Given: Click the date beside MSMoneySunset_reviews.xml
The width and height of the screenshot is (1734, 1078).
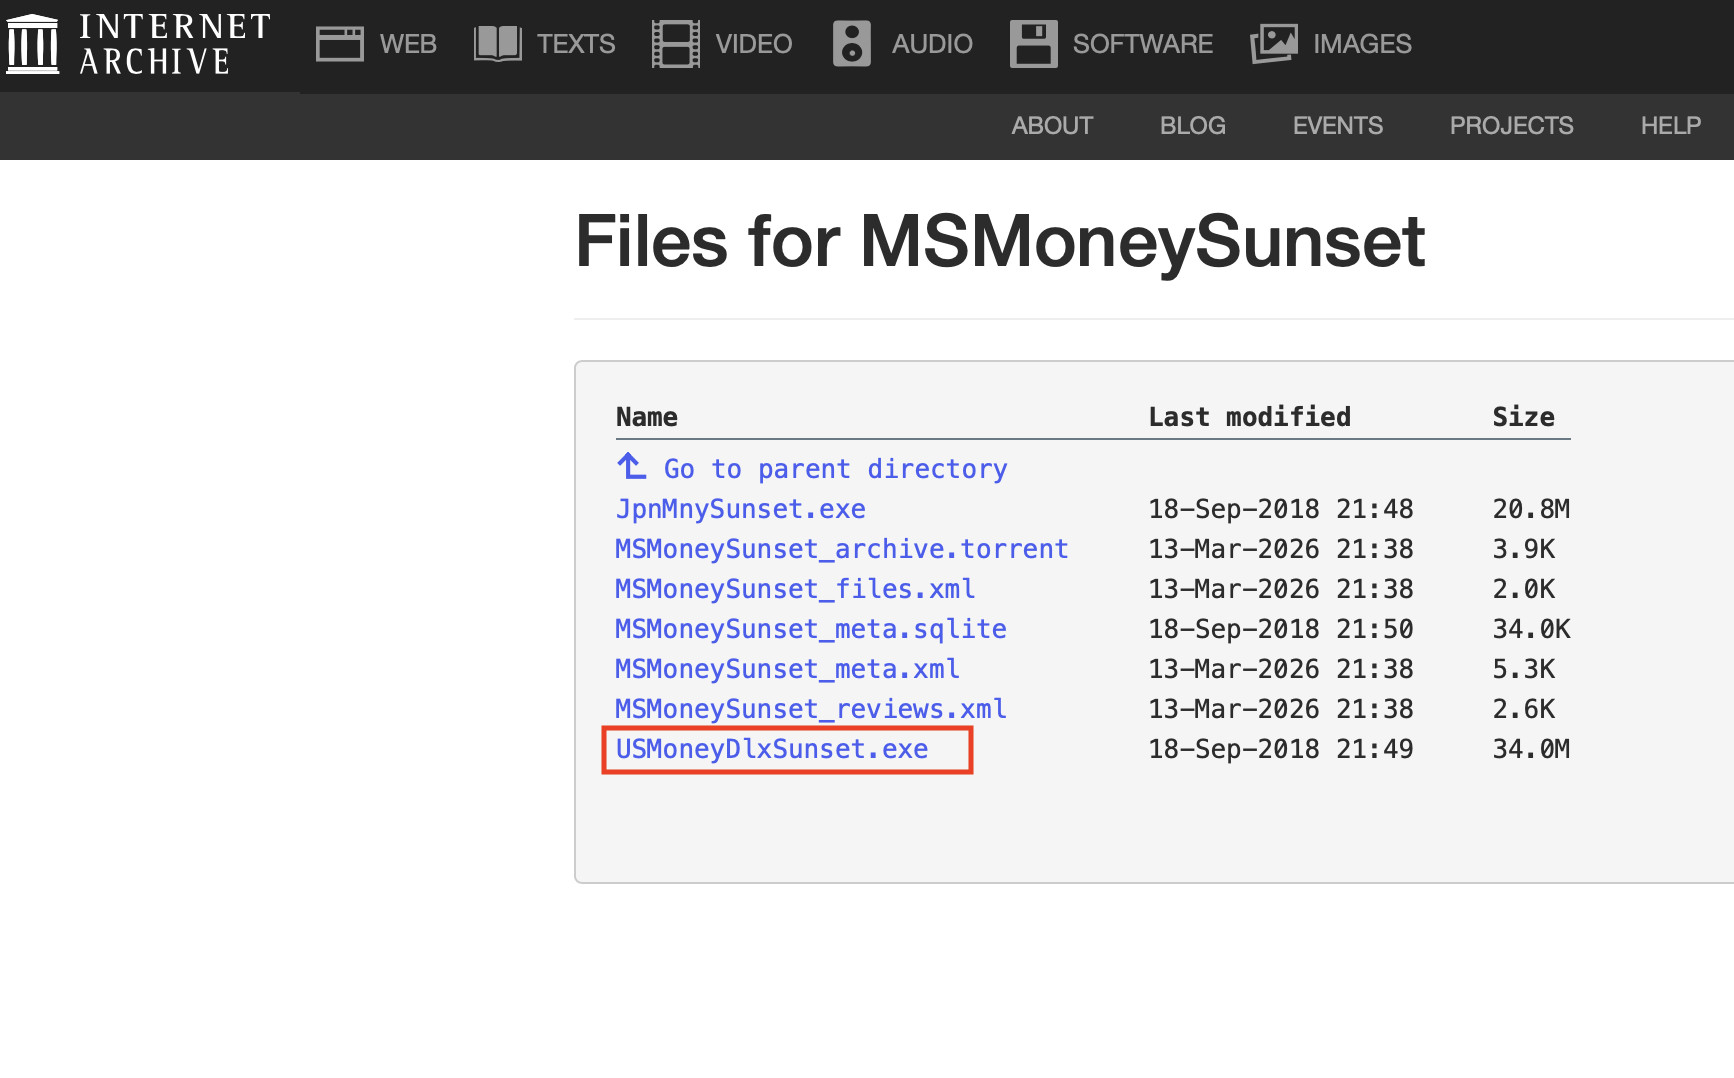Looking at the screenshot, I should click(1281, 709).
